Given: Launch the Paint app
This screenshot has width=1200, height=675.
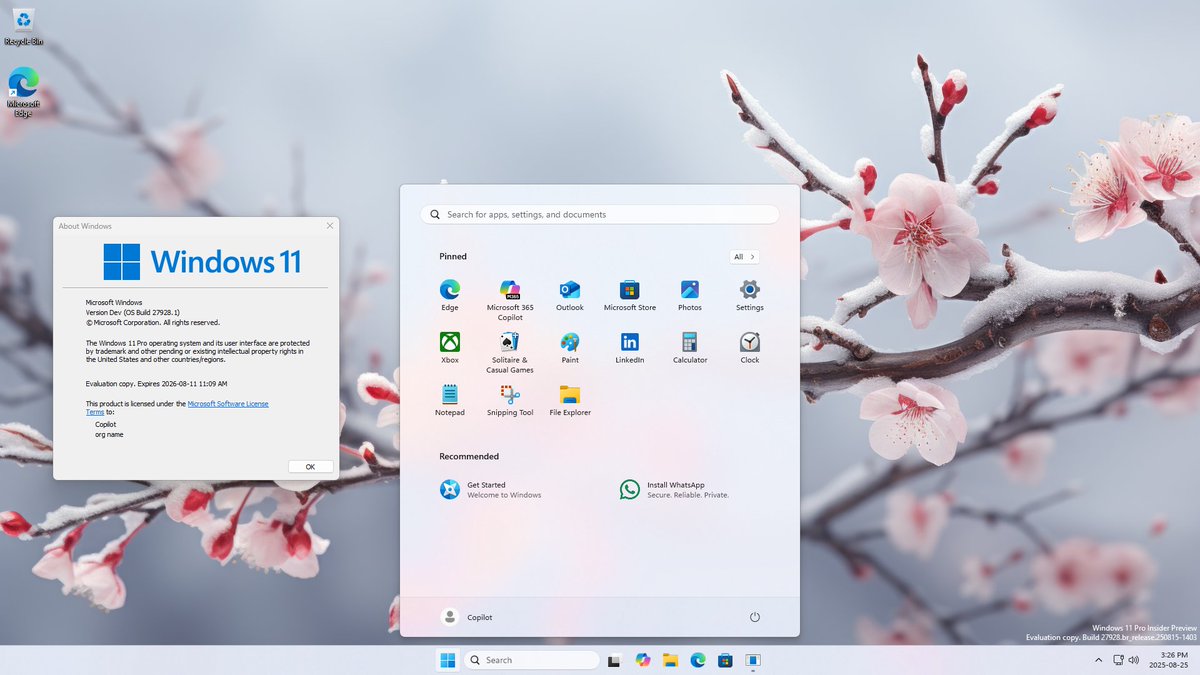Looking at the screenshot, I should pos(570,347).
